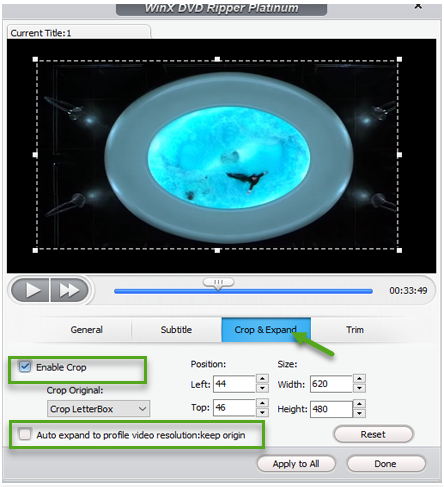
Task: Click the top-center crop handle
Action: point(217,59)
